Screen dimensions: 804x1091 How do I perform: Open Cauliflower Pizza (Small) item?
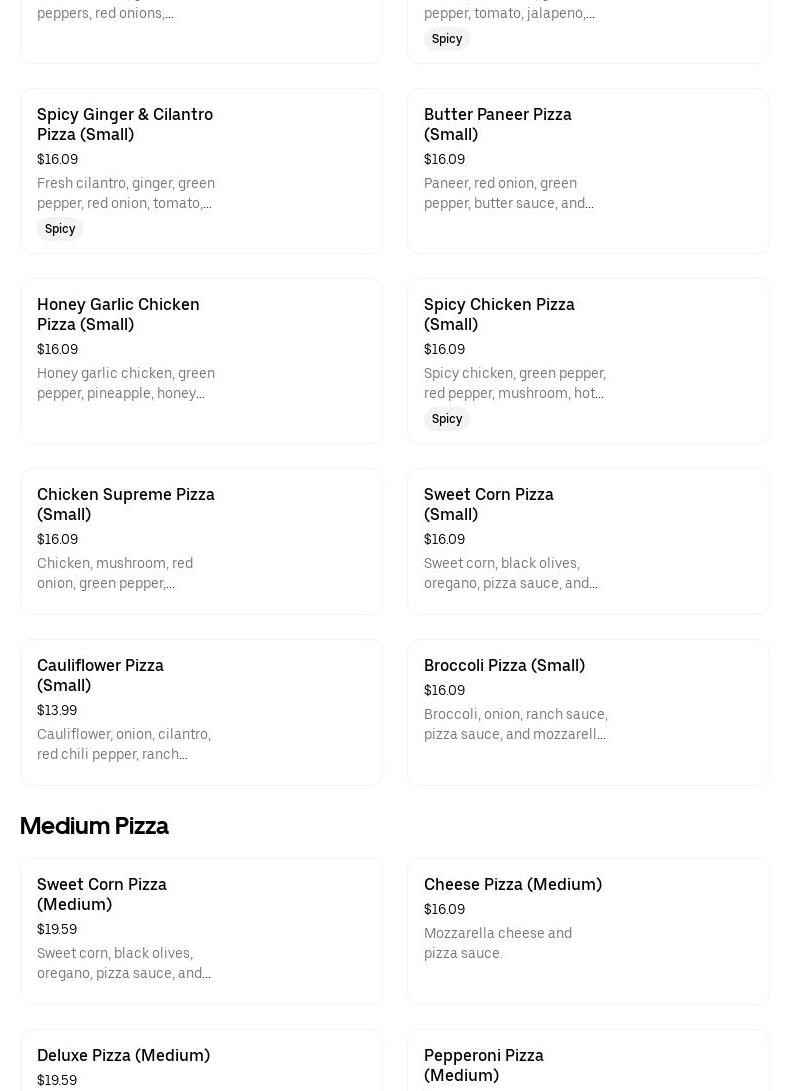(x=100, y=675)
